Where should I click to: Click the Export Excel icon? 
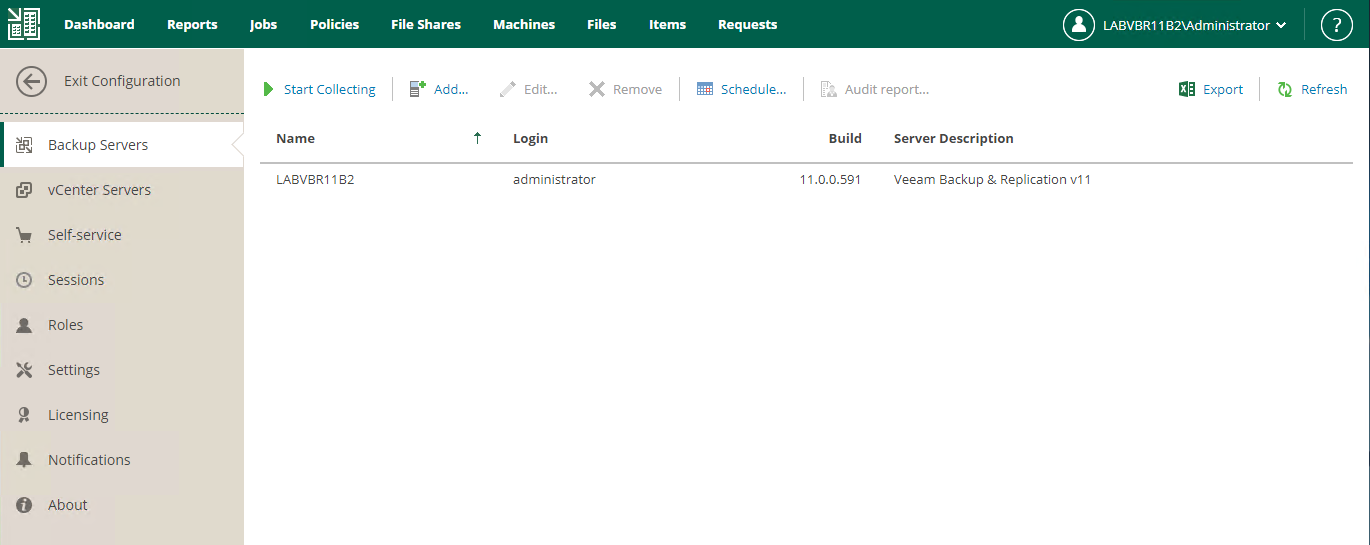pos(1187,89)
